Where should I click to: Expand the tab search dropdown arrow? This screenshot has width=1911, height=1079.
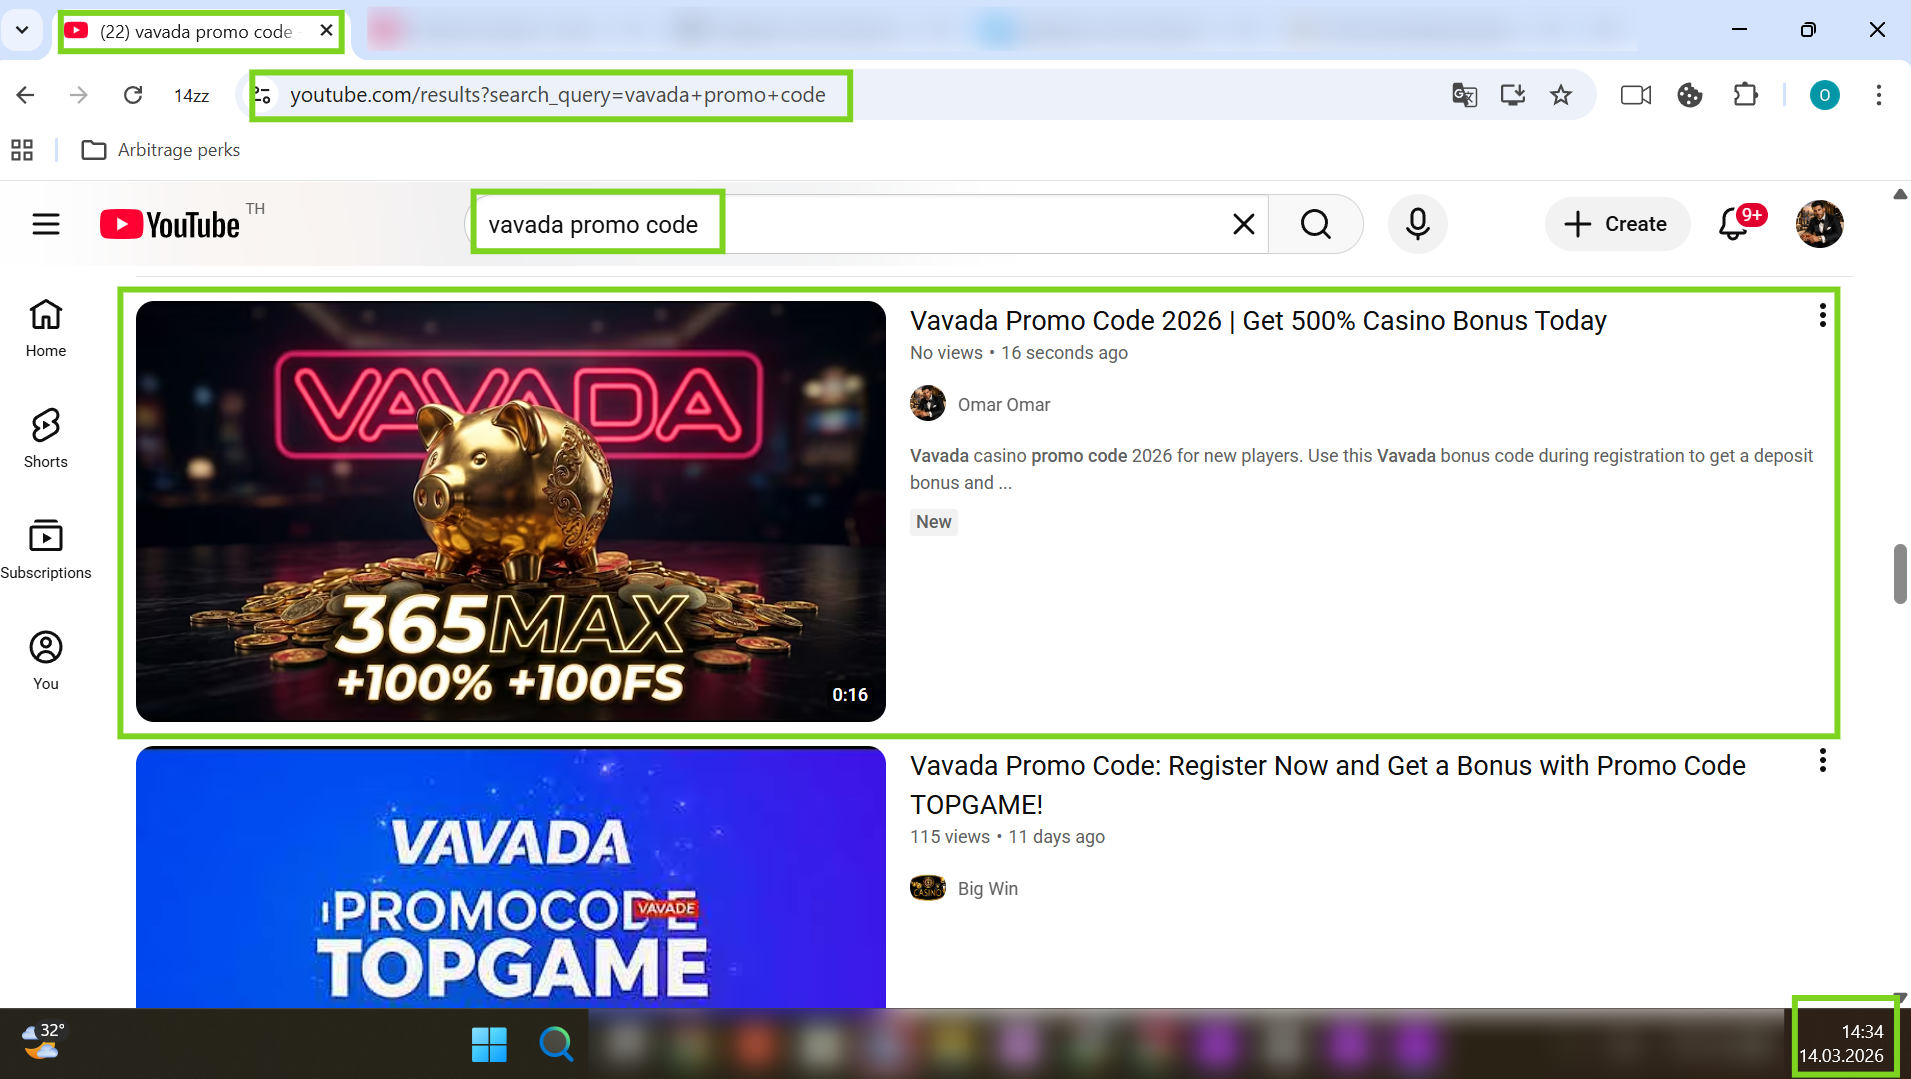(x=22, y=30)
